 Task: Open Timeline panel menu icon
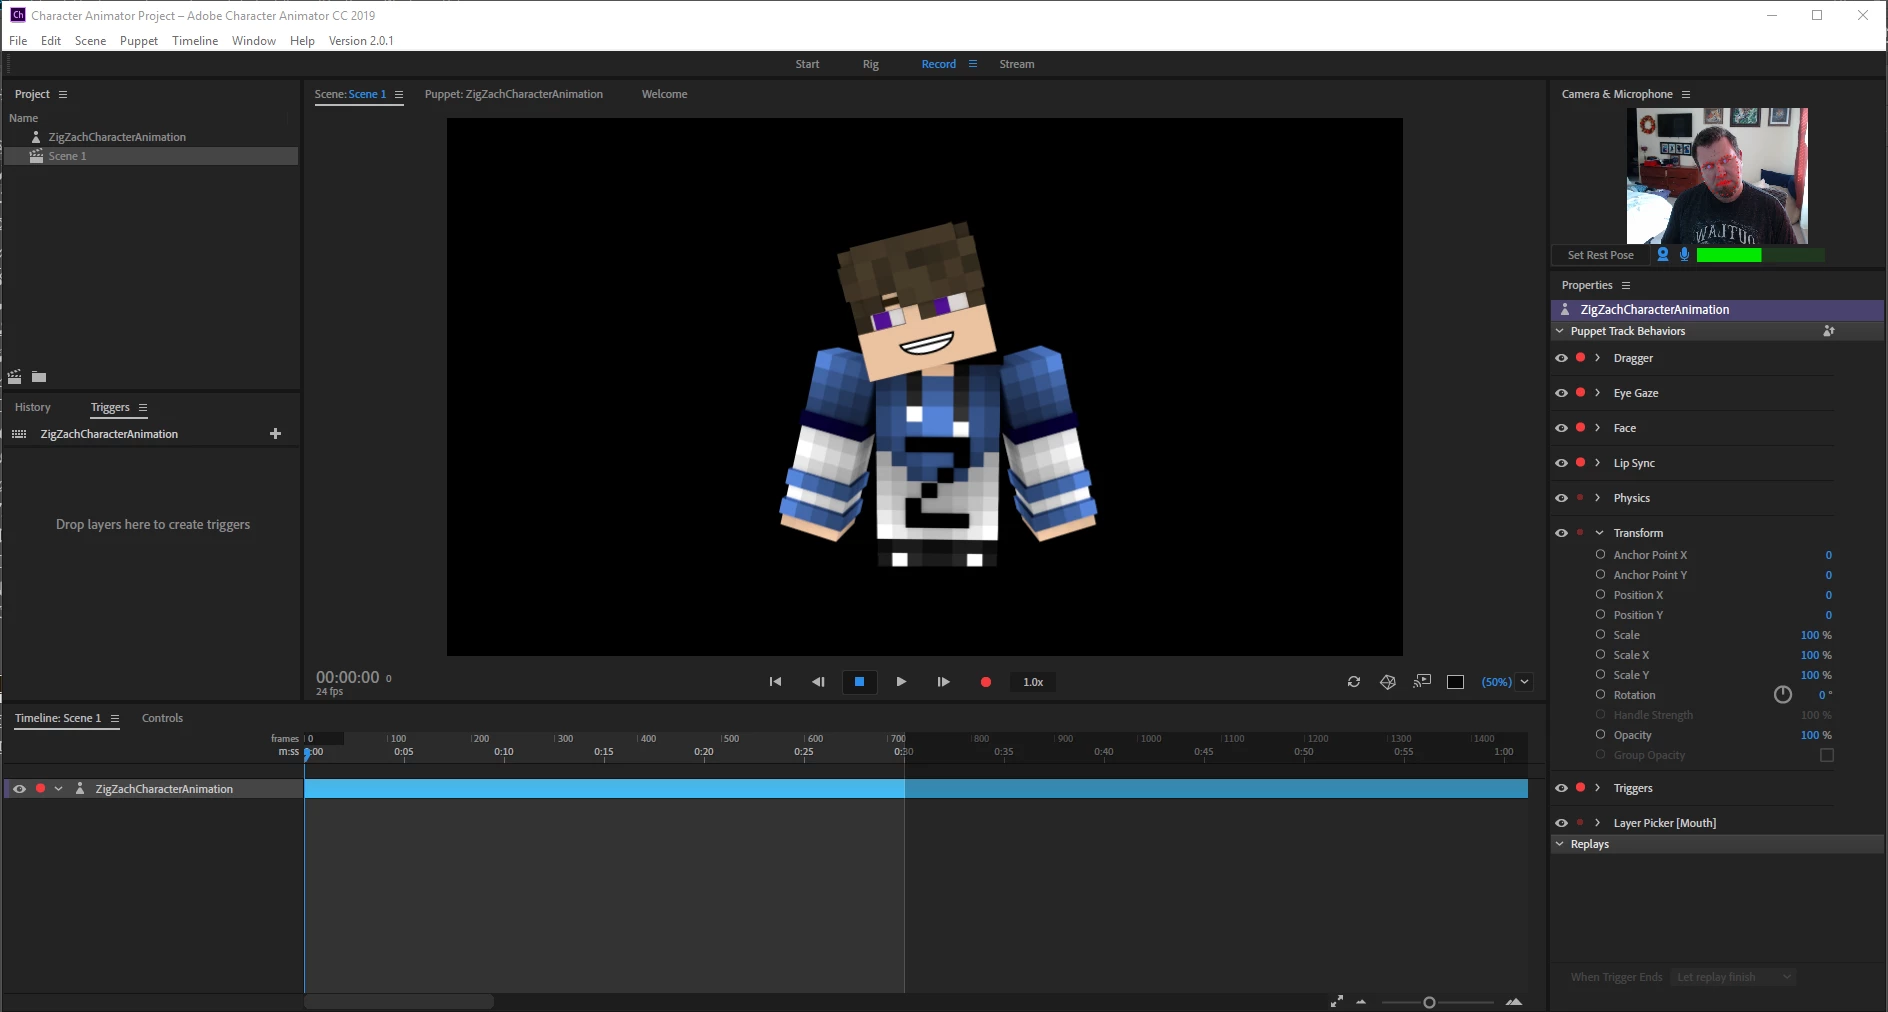coord(115,718)
